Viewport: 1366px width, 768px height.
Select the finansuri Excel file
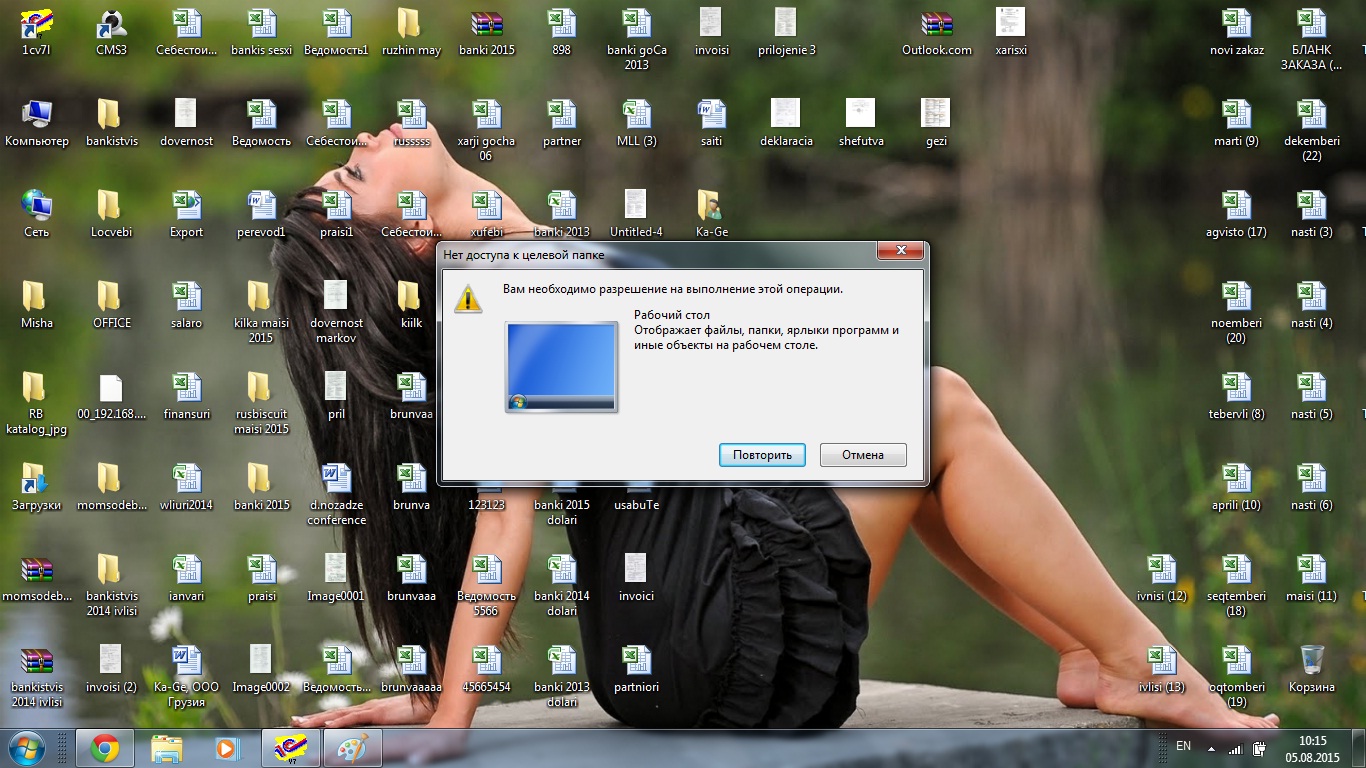pos(186,396)
